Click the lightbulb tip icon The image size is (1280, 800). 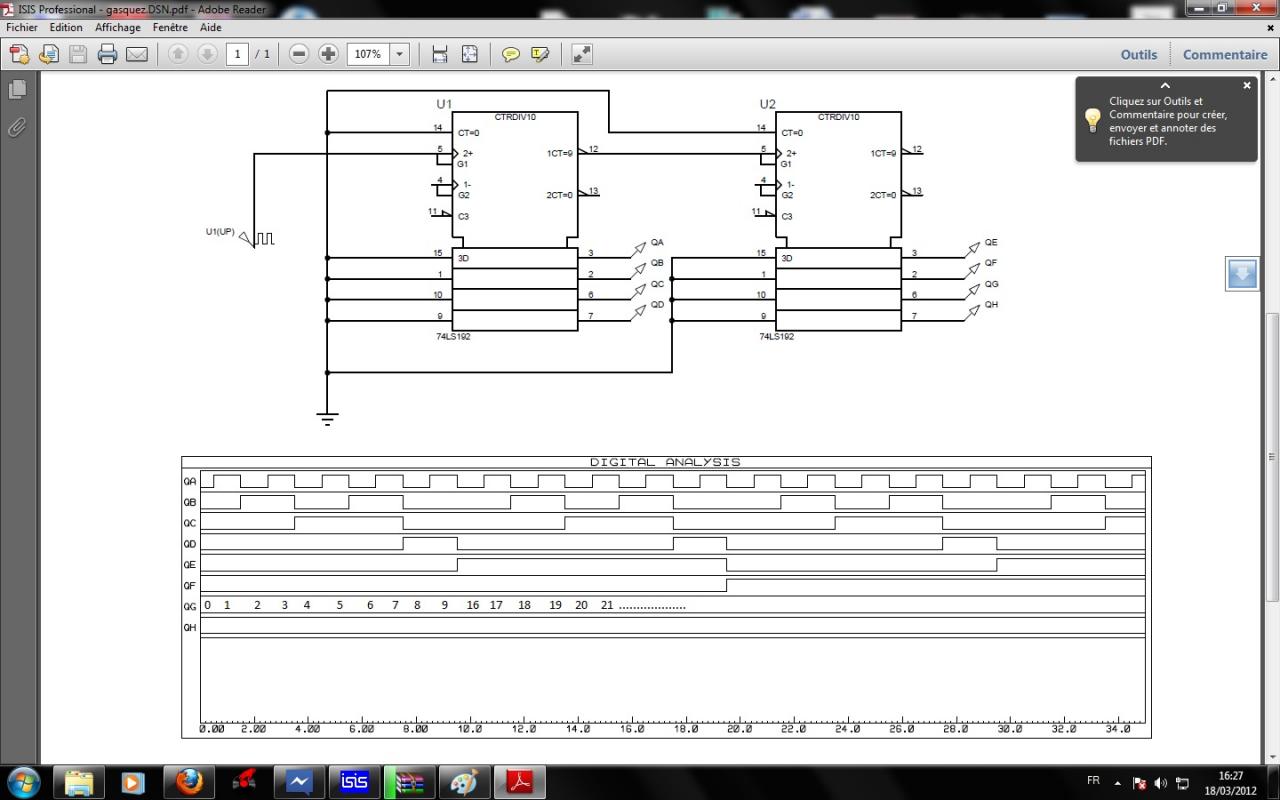[1093, 120]
